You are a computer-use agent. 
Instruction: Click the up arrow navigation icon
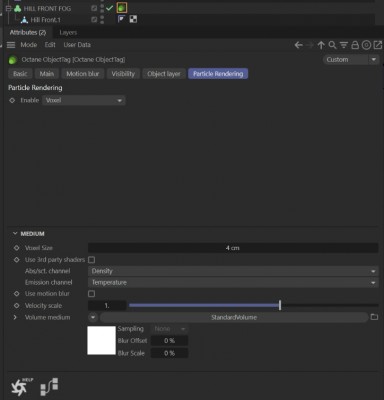pyautogui.click(x=321, y=45)
